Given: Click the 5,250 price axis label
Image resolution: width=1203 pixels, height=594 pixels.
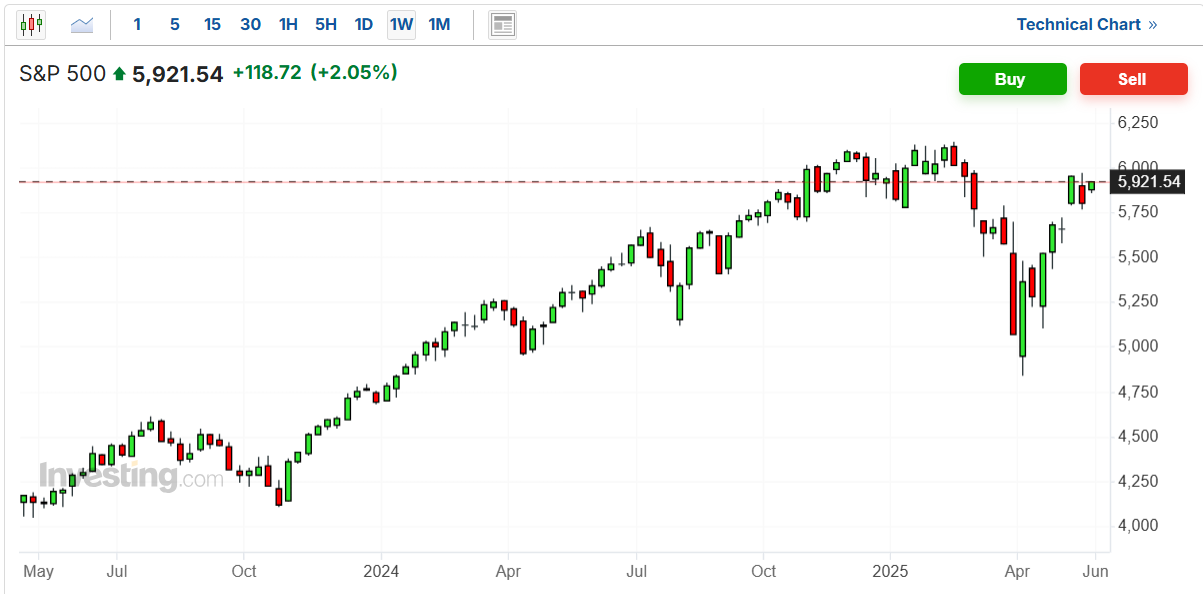Looking at the screenshot, I should 1137,301.
